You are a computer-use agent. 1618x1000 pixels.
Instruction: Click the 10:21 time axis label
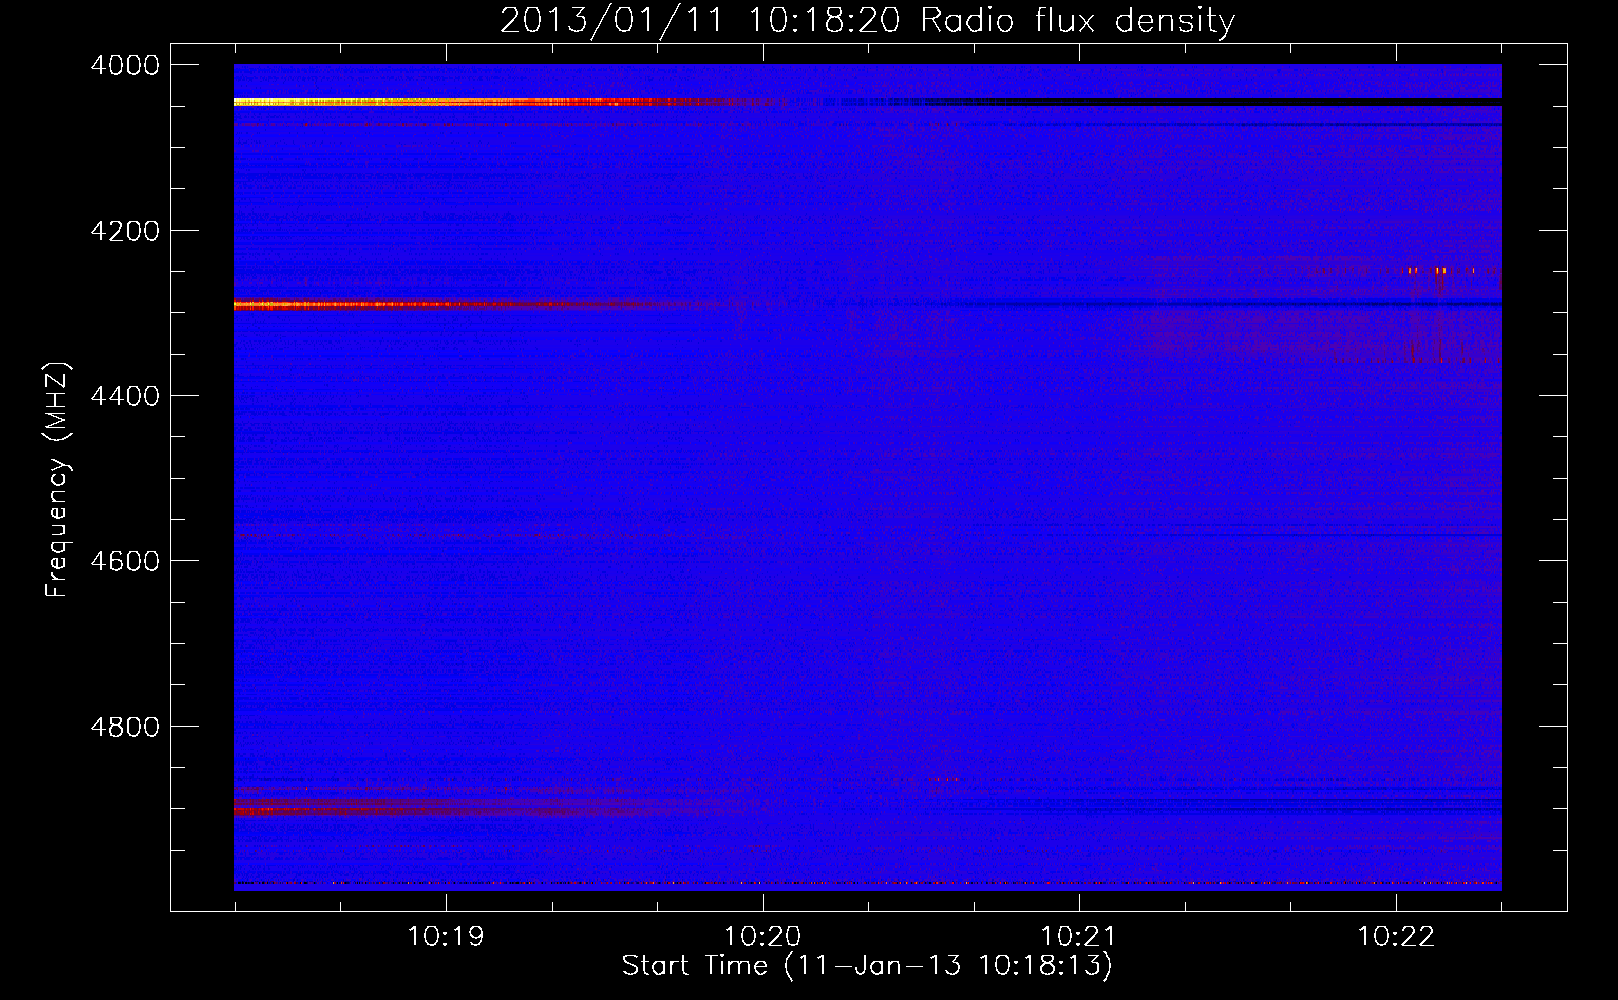coord(1079,937)
